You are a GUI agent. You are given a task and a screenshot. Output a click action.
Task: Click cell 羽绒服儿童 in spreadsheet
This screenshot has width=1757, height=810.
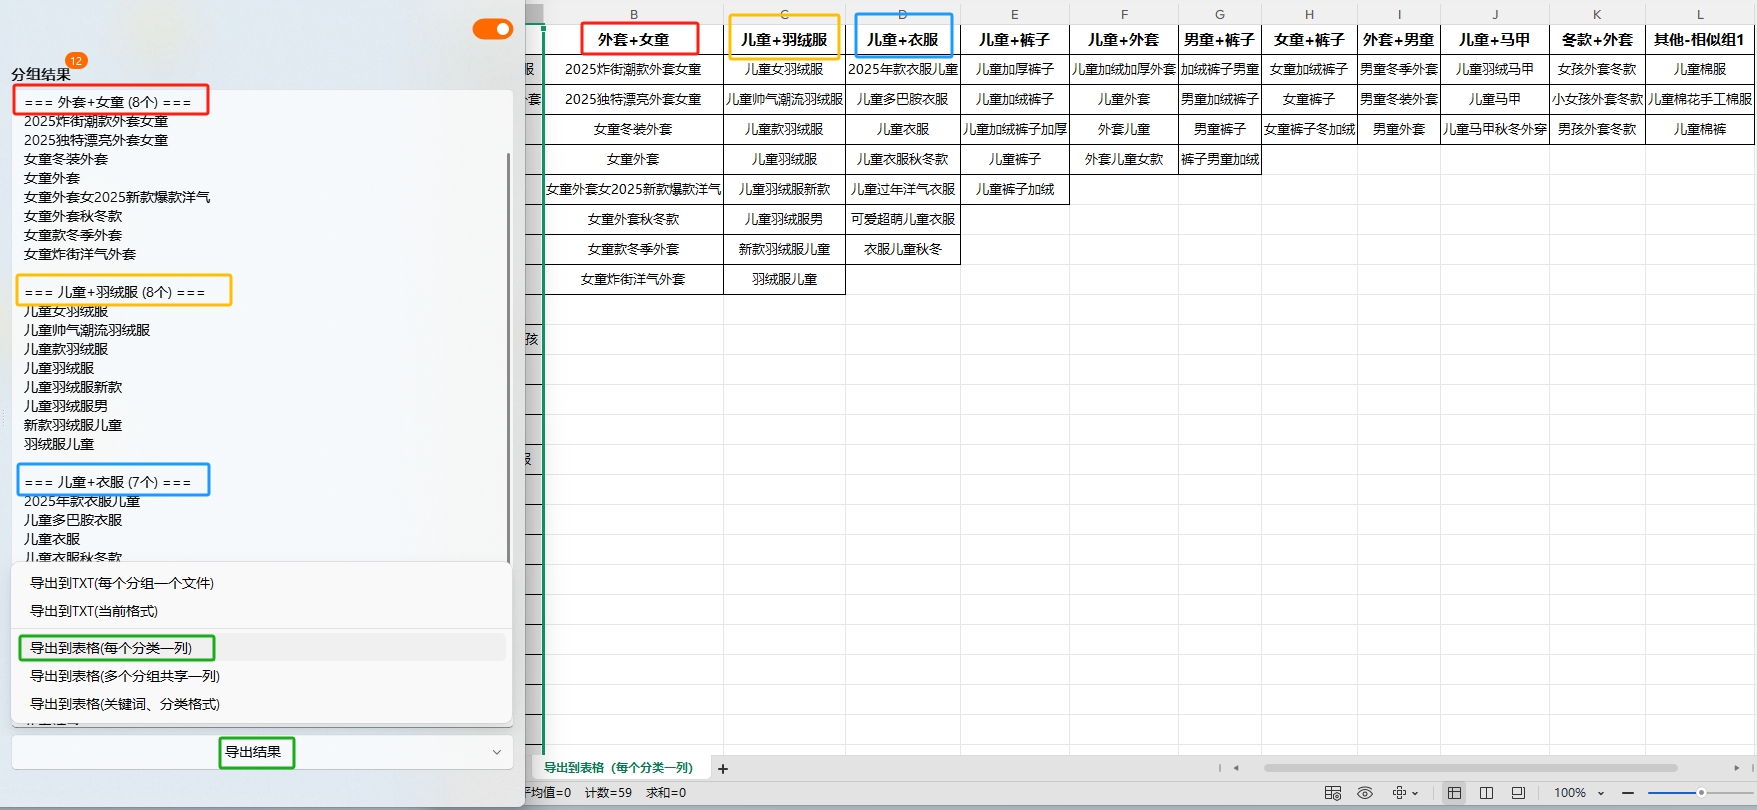pyautogui.click(x=784, y=279)
